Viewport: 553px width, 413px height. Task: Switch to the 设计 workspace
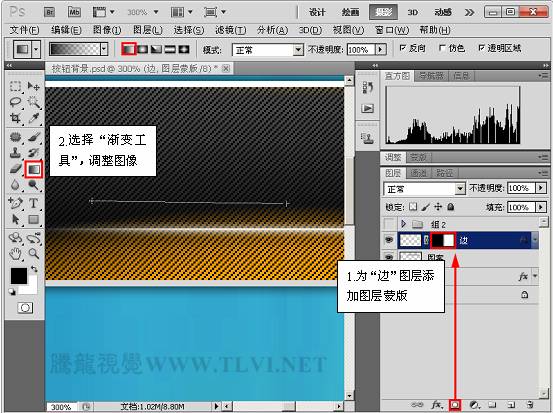tap(317, 12)
